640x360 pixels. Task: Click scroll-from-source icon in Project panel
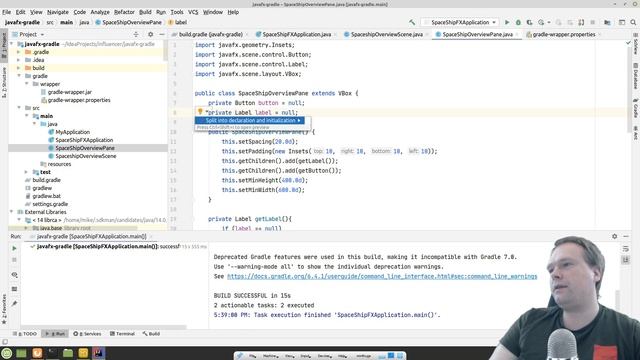[136, 35]
